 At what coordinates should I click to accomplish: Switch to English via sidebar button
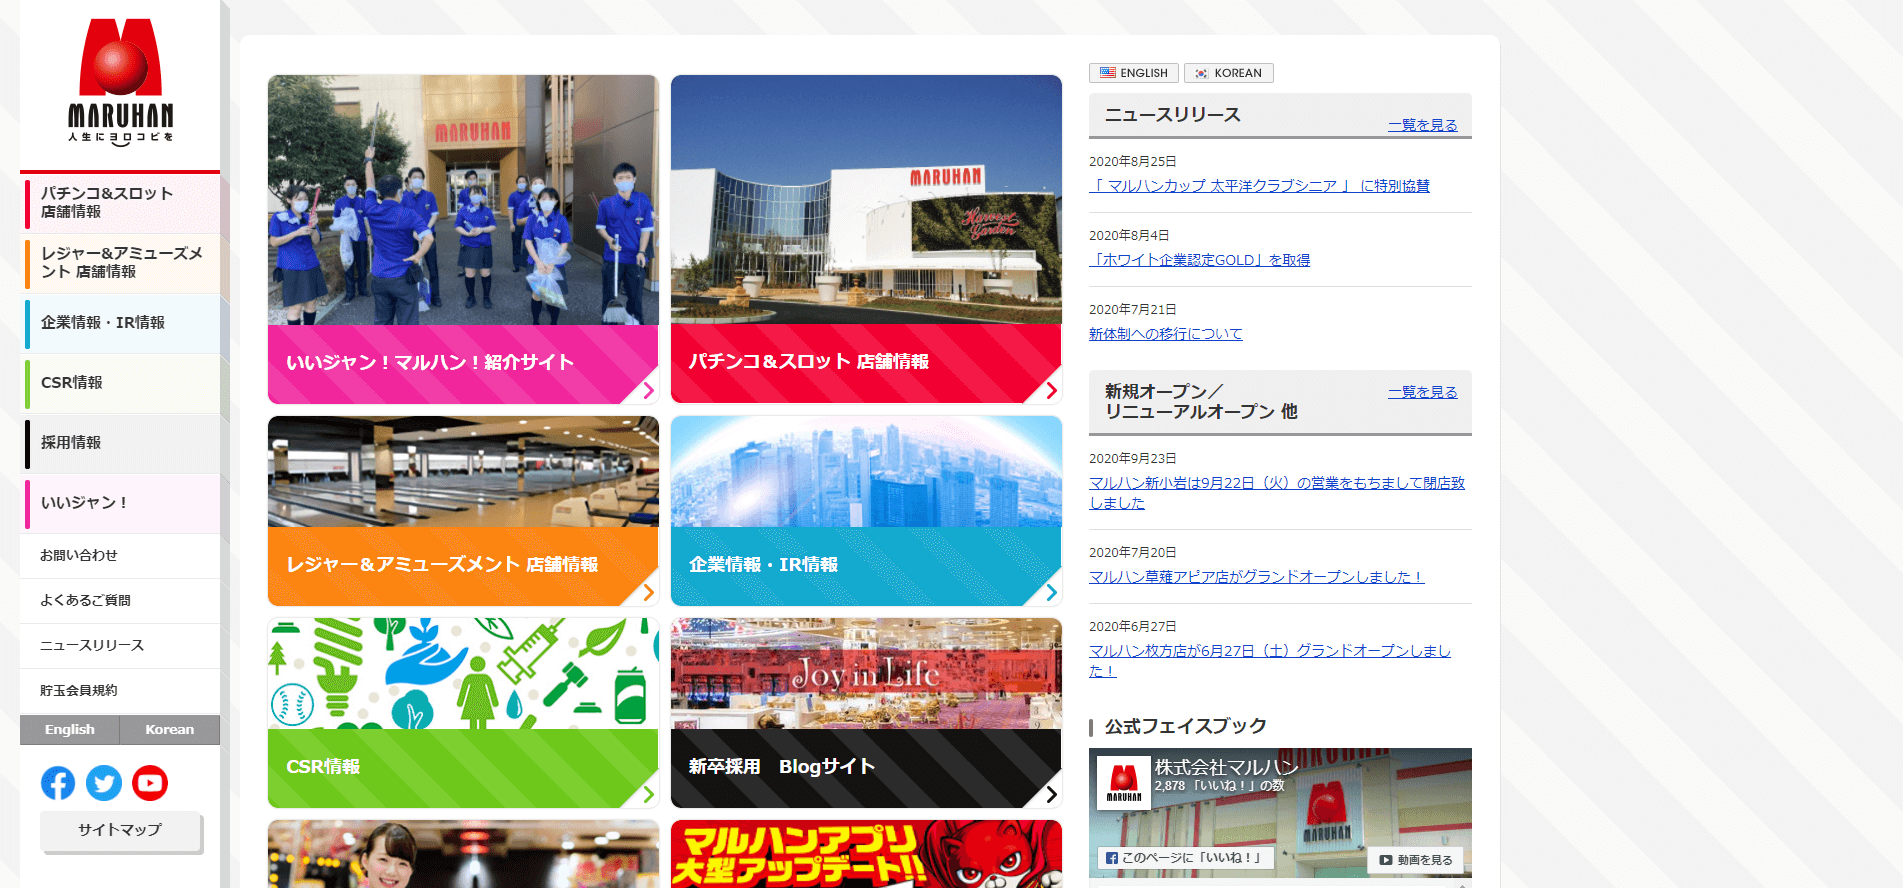[x=70, y=730]
